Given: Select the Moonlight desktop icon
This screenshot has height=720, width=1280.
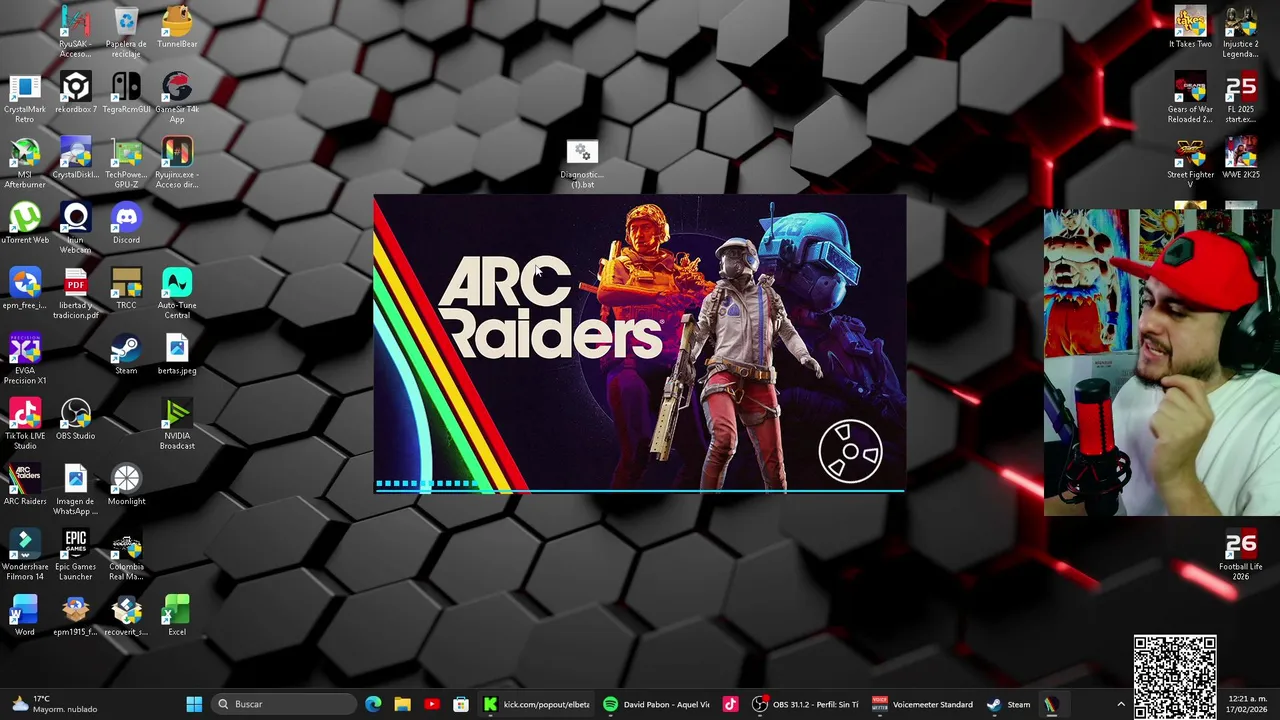Looking at the screenshot, I should (126, 485).
